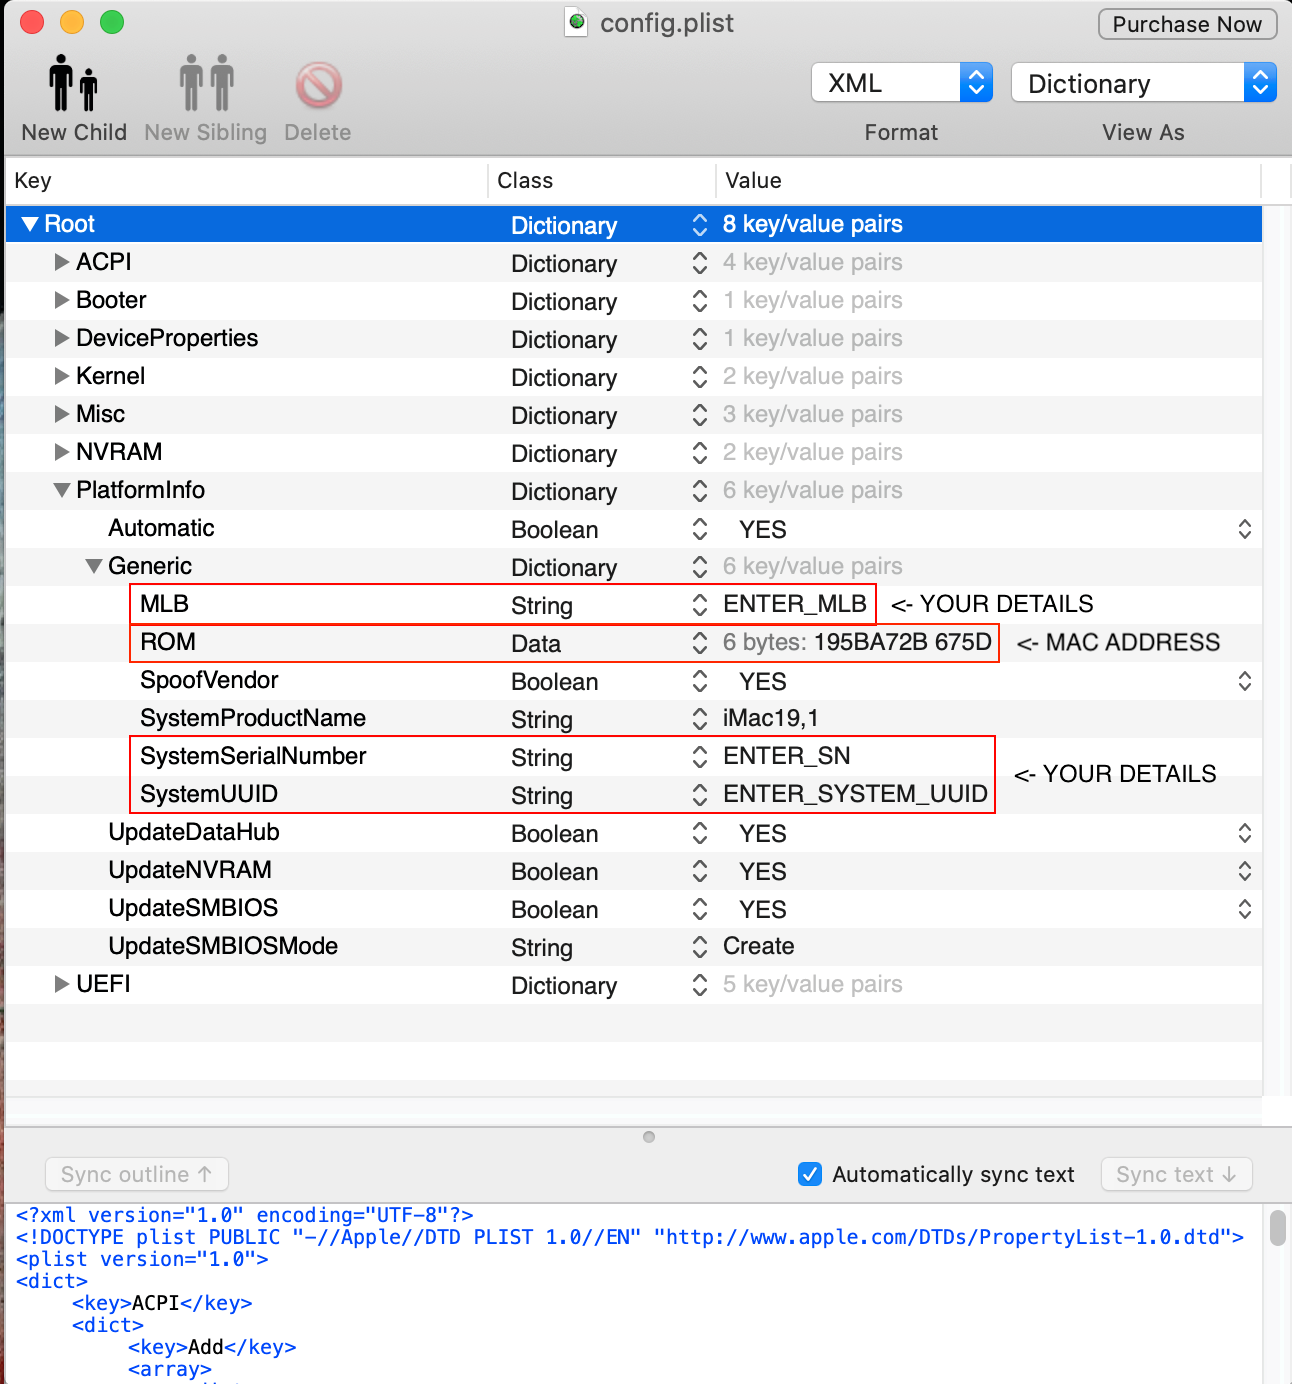Click the Purchase Now button
This screenshot has height=1384, width=1292.
pyautogui.click(x=1187, y=24)
